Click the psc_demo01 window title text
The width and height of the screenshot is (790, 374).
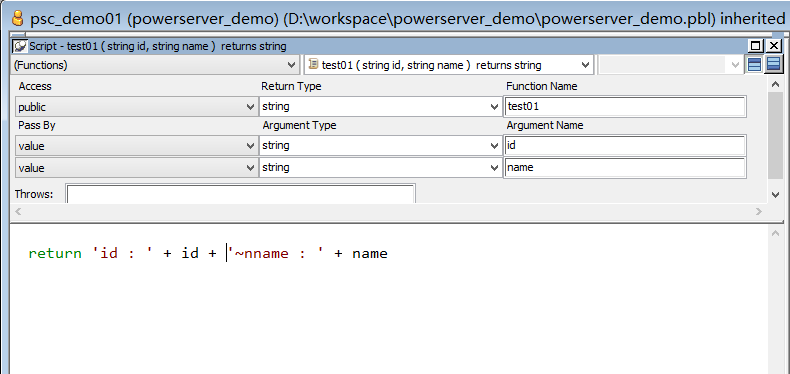408,19
